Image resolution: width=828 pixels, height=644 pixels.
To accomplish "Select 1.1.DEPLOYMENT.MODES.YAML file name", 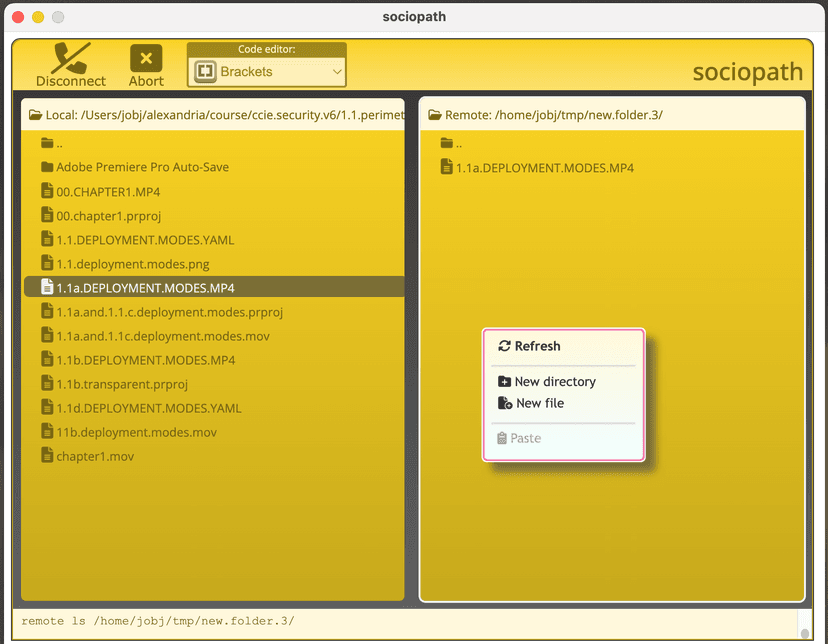I will point(145,240).
